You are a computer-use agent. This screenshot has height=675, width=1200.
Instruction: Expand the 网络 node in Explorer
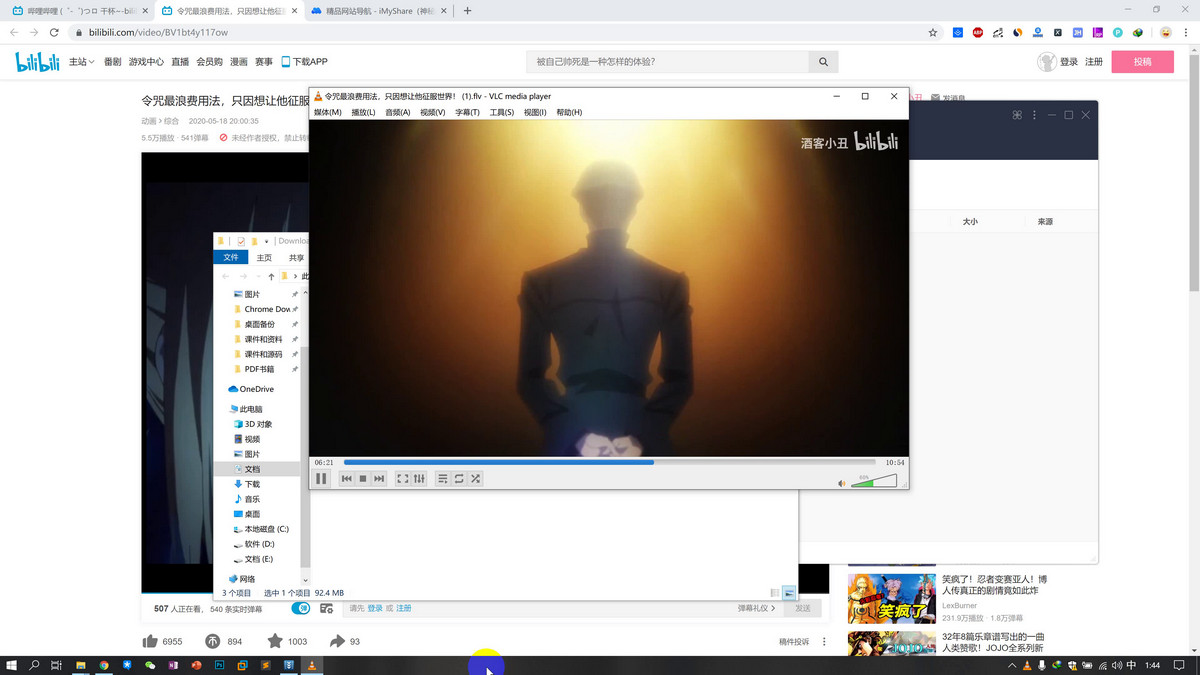[224, 579]
